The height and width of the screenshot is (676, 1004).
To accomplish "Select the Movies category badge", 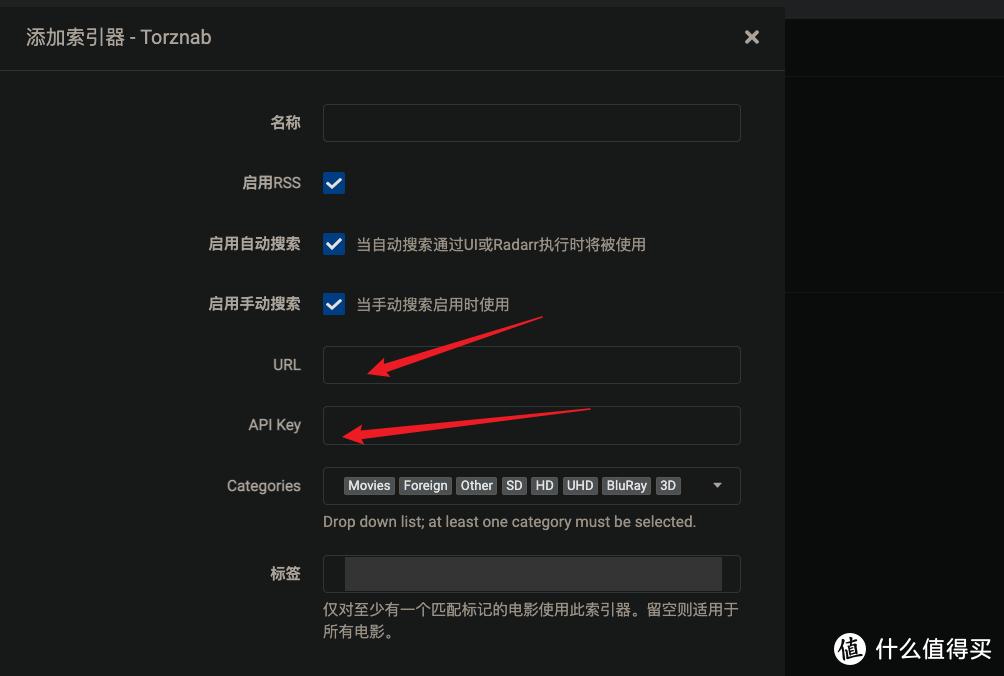I will (368, 485).
